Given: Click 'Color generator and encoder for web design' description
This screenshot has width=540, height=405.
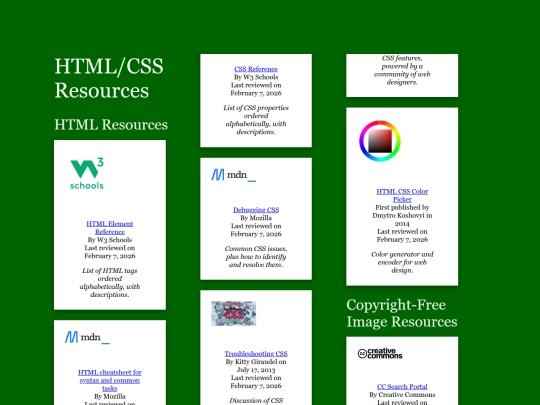Looking at the screenshot, I should tap(402, 262).
